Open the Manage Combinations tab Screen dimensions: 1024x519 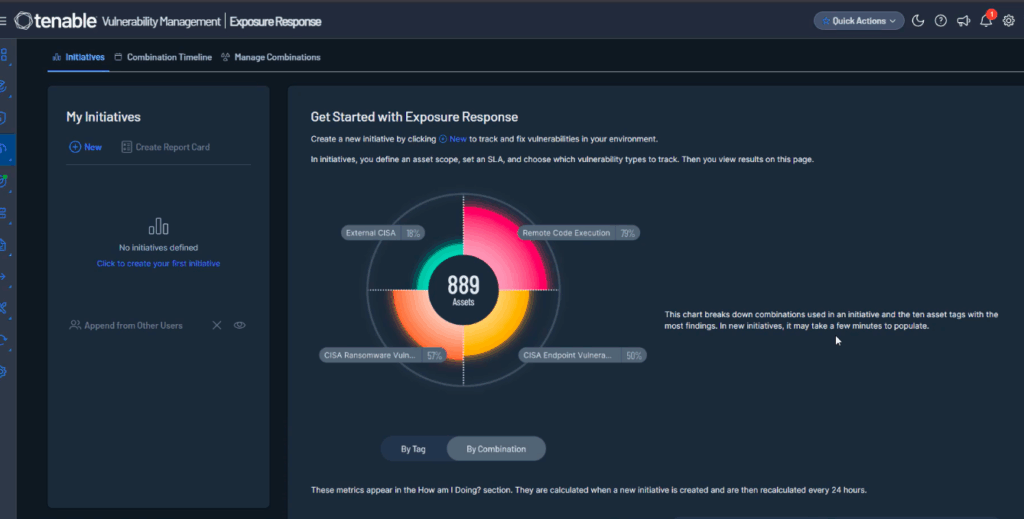(x=270, y=58)
